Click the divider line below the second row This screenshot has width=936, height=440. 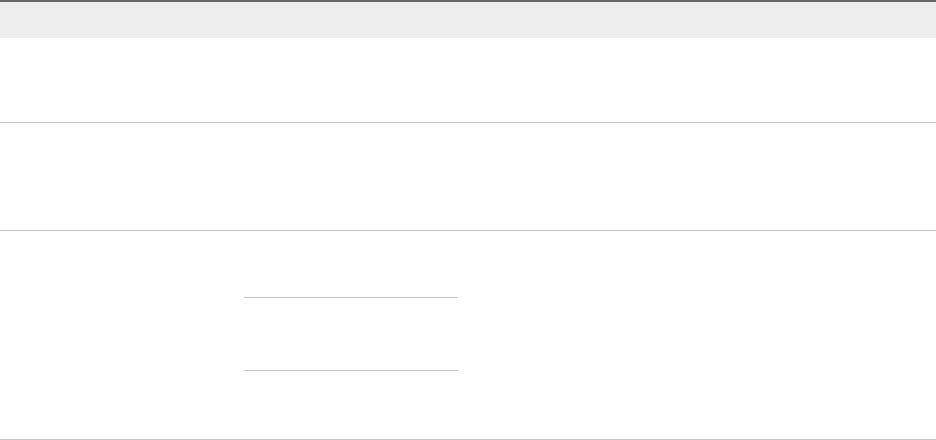point(468,230)
